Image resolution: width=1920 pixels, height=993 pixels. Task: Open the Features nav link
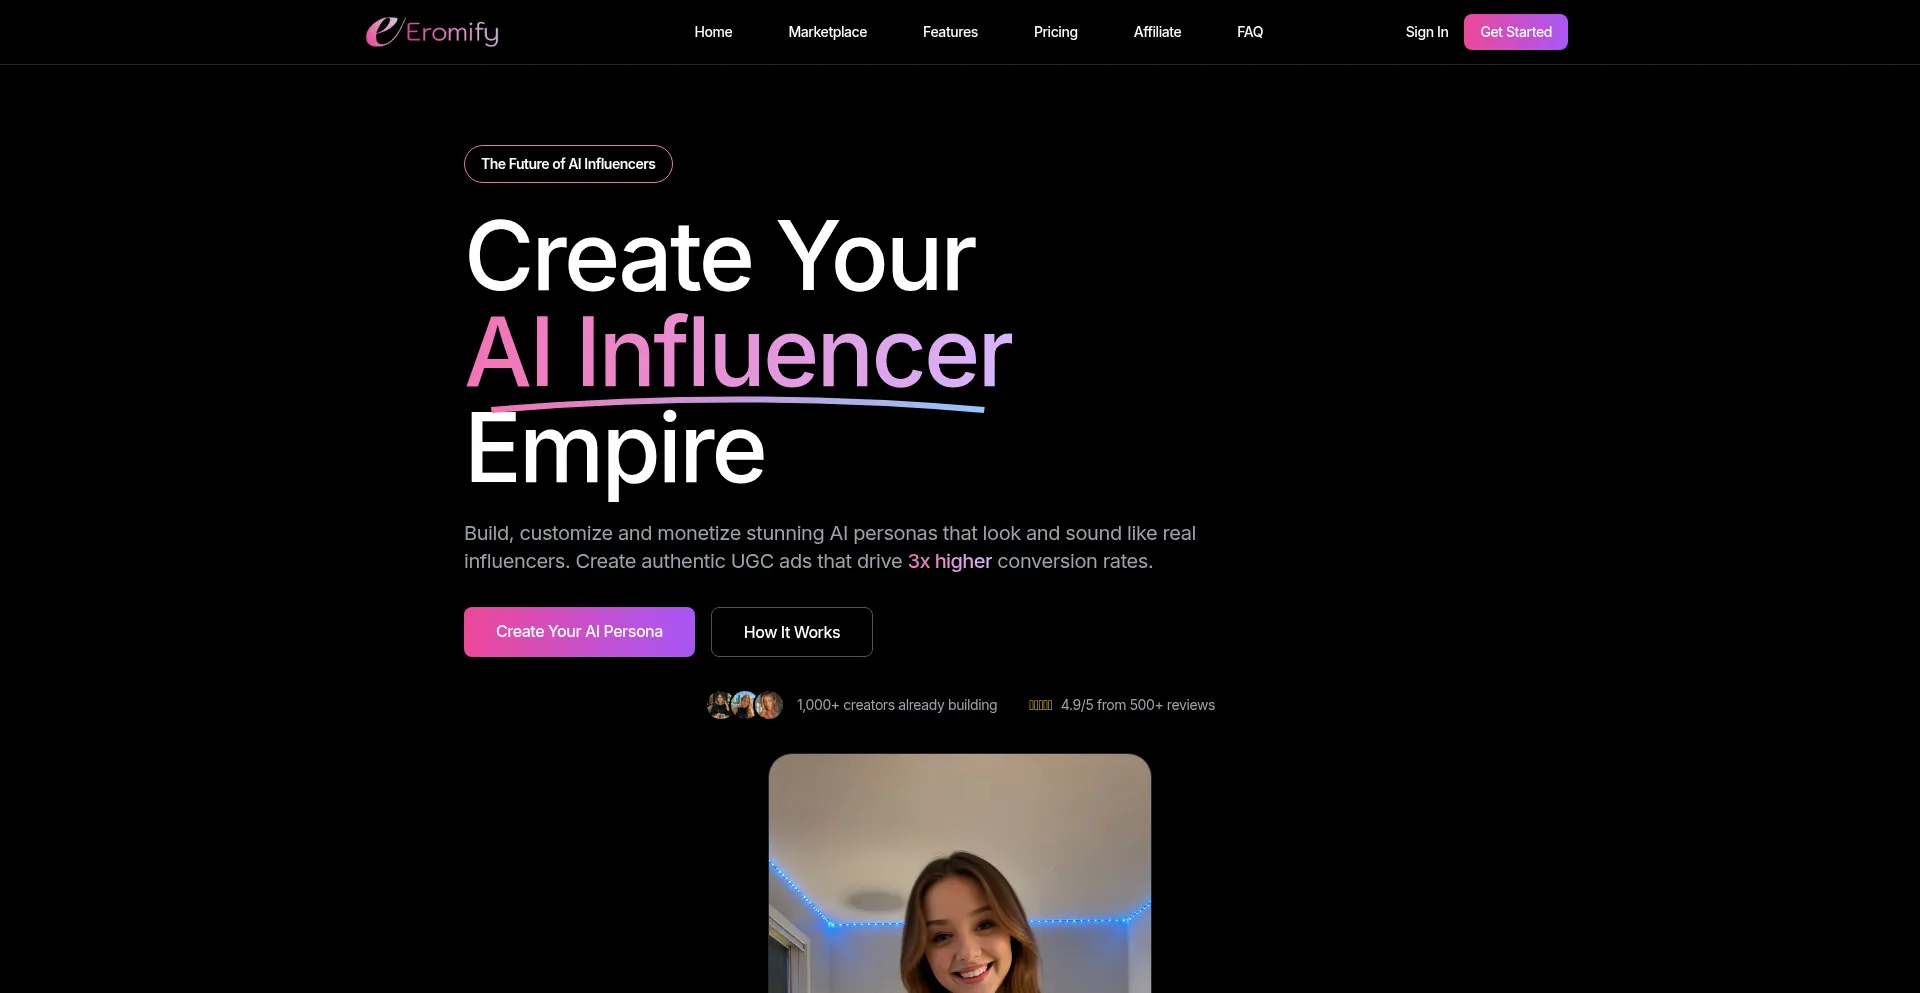click(950, 32)
